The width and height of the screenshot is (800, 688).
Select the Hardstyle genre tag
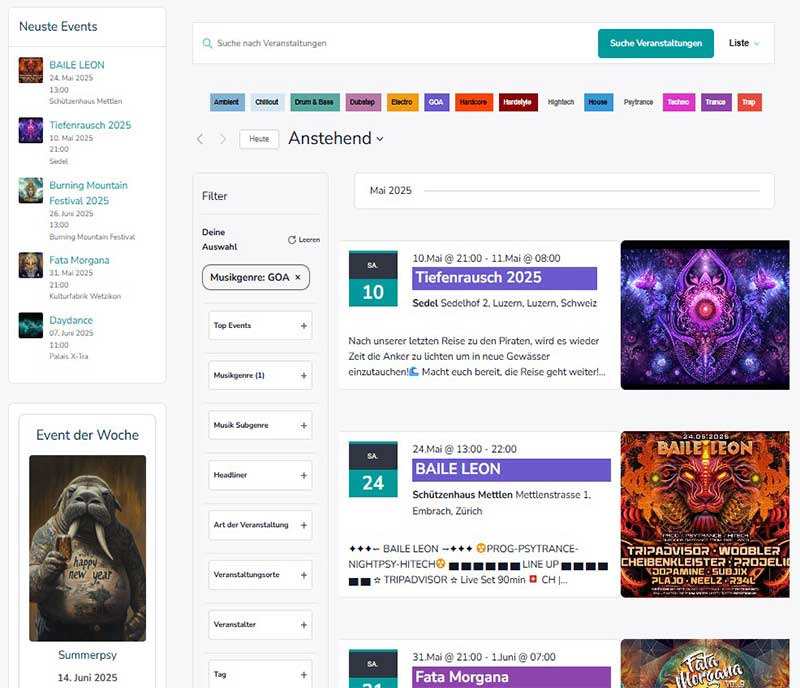click(x=518, y=102)
